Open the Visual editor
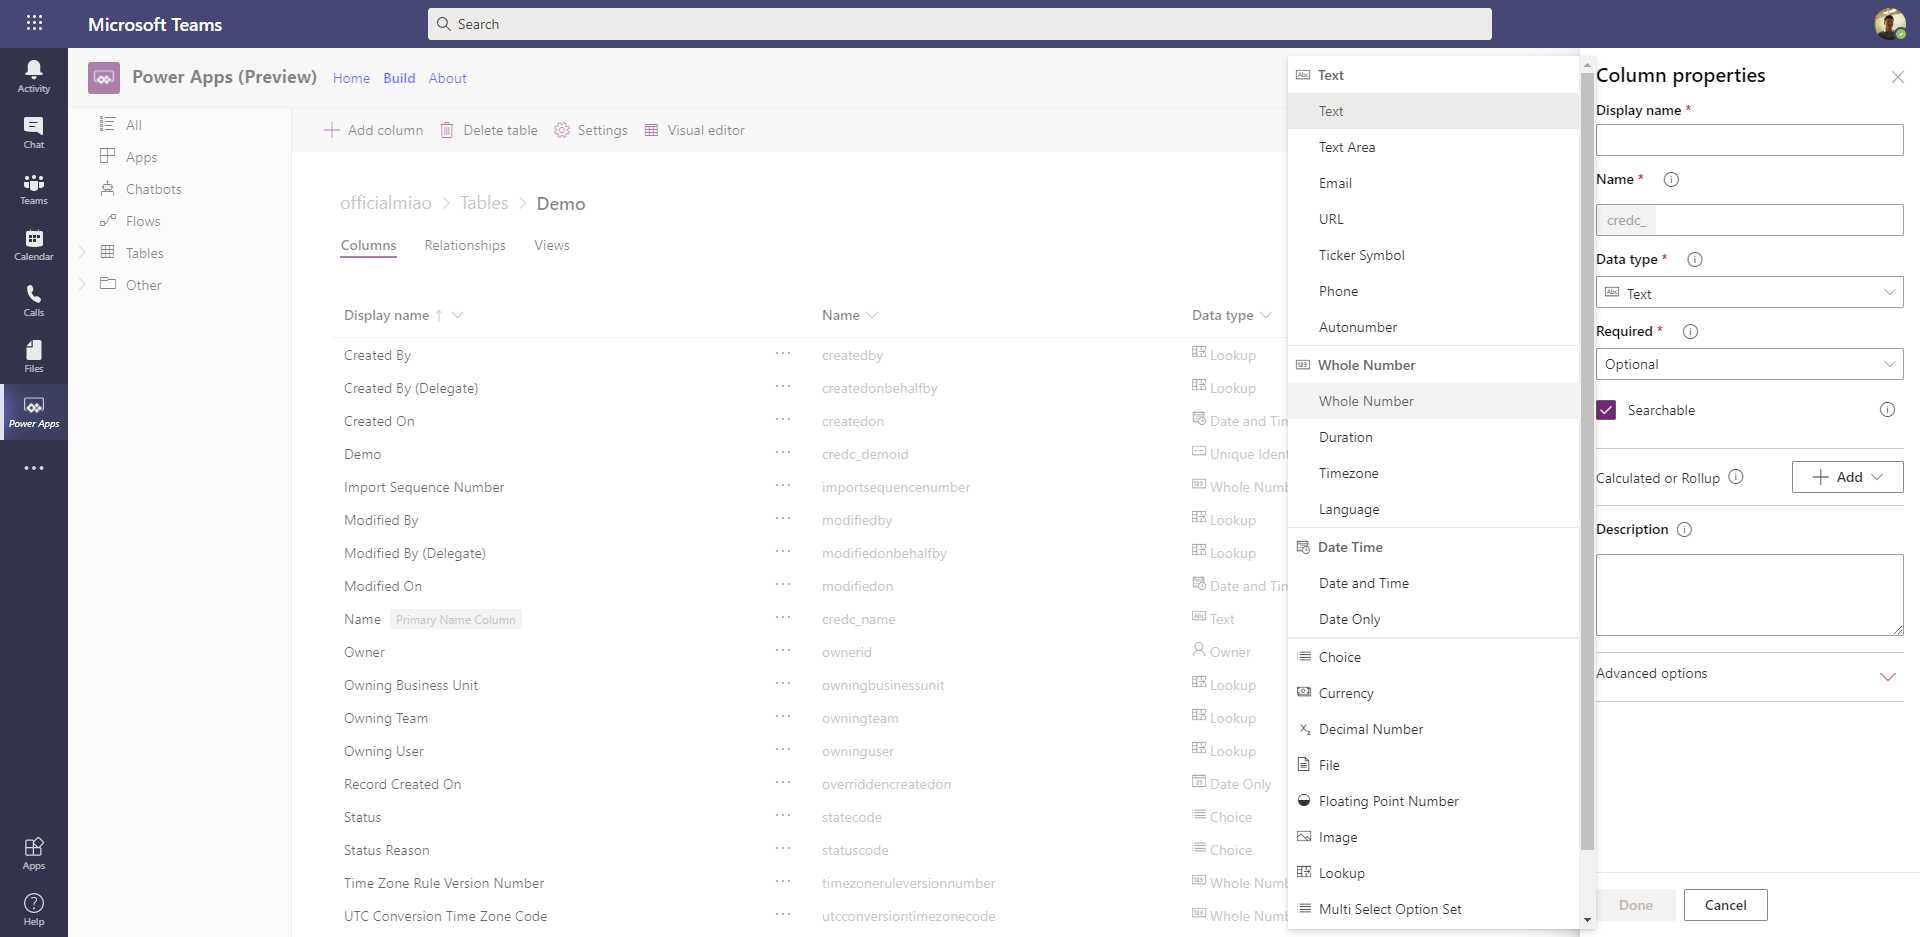This screenshot has width=1920, height=937. [694, 130]
